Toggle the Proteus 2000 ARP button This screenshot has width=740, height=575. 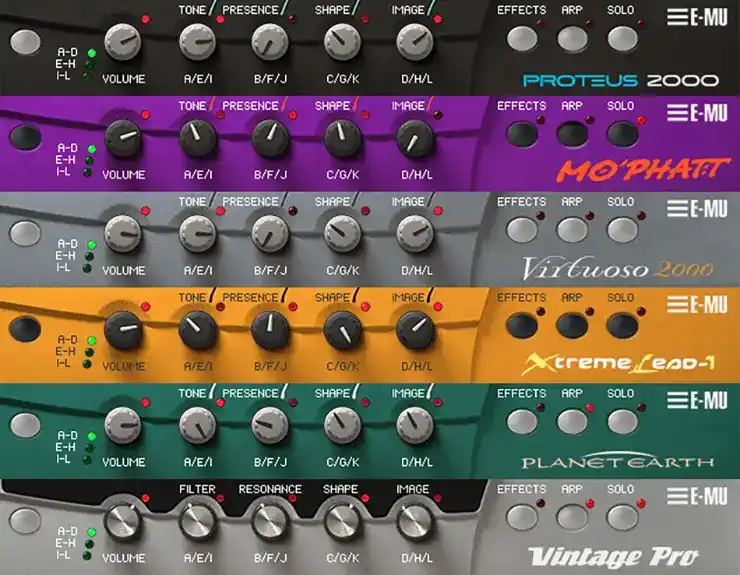pyautogui.click(x=572, y=39)
